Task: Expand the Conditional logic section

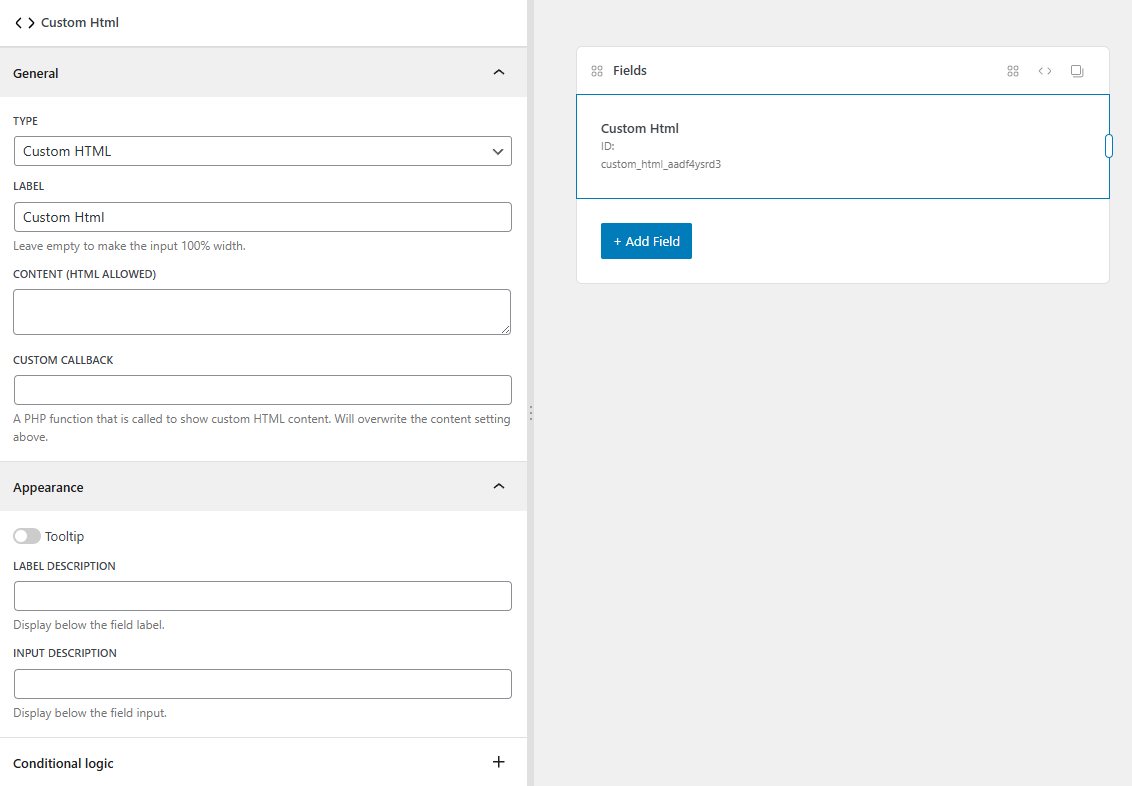Action: [498, 762]
